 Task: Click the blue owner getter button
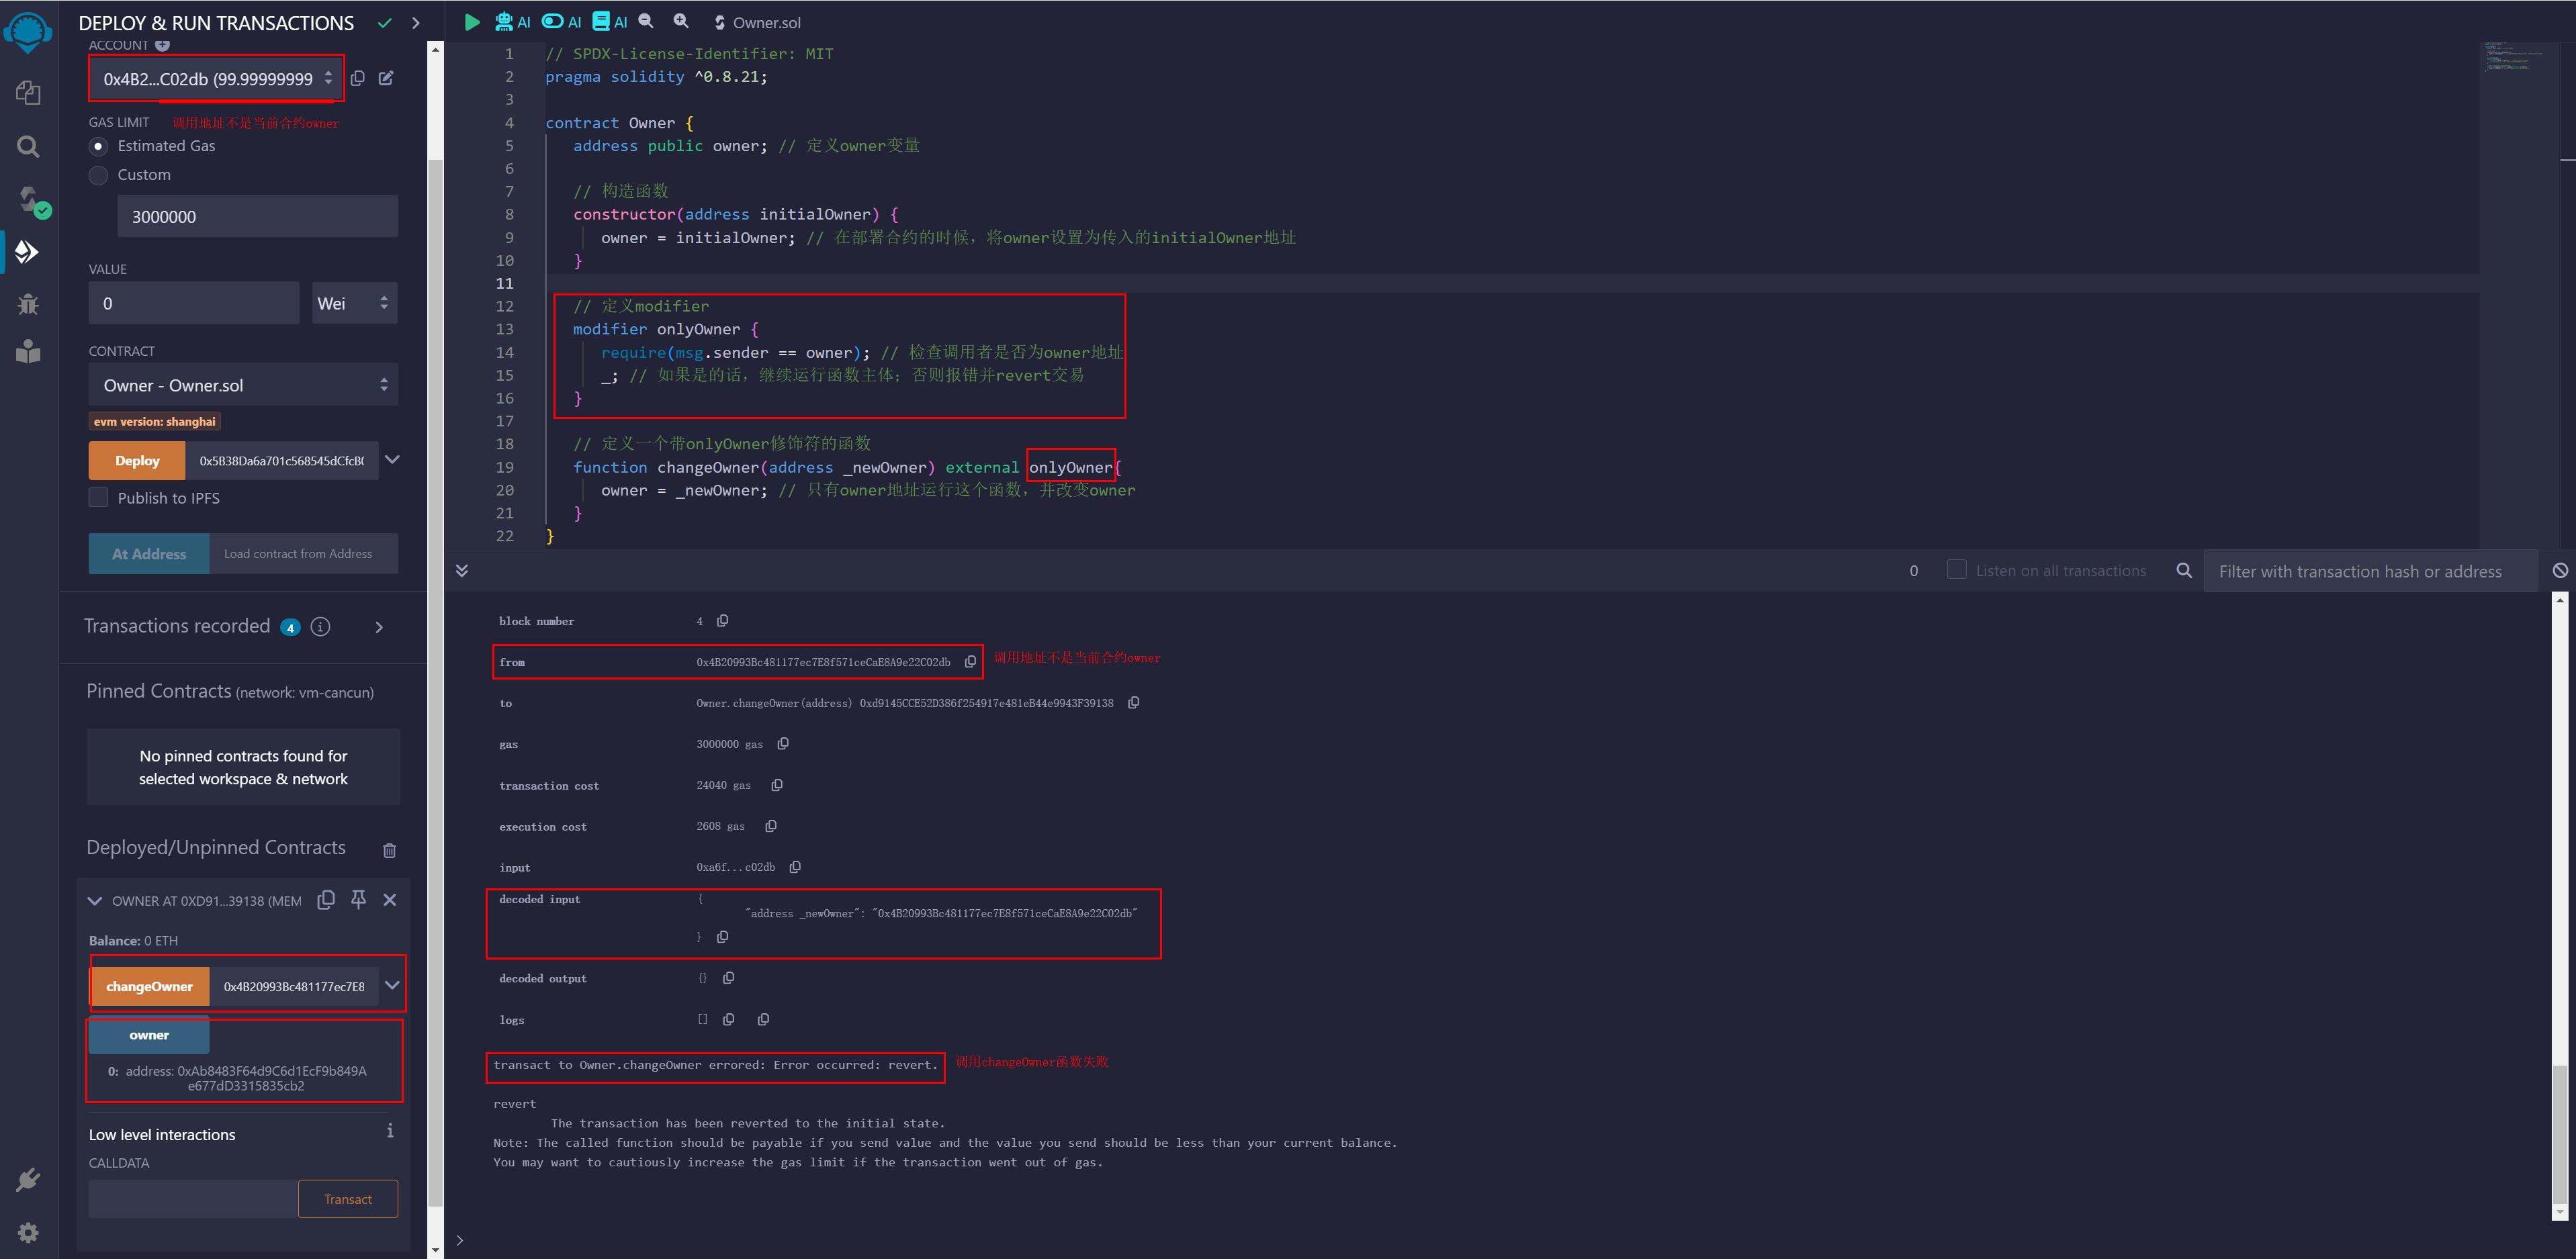(149, 1035)
